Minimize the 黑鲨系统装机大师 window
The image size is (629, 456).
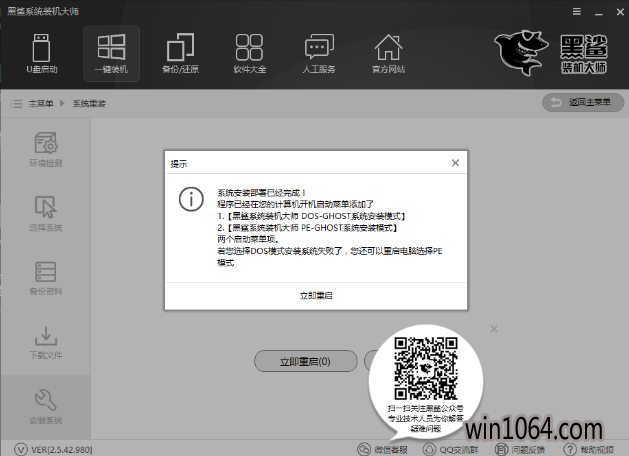tap(599, 12)
